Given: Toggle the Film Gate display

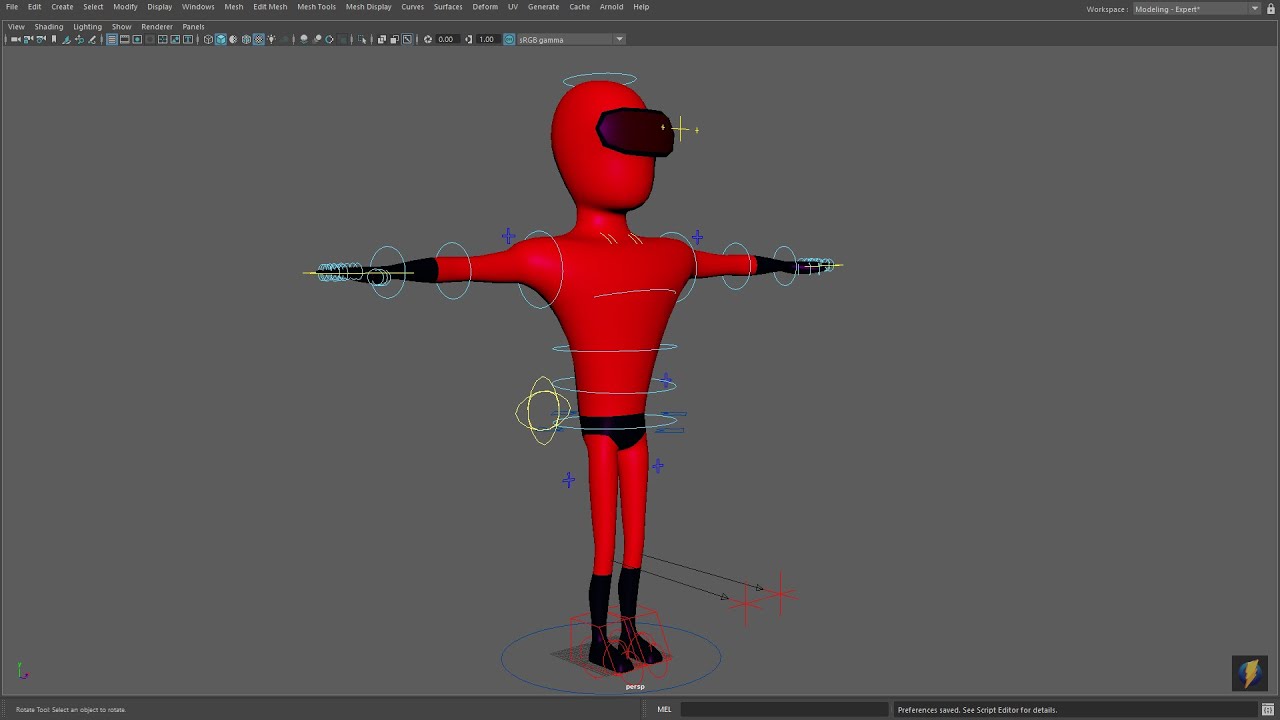Looking at the screenshot, I should click(x=124, y=39).
